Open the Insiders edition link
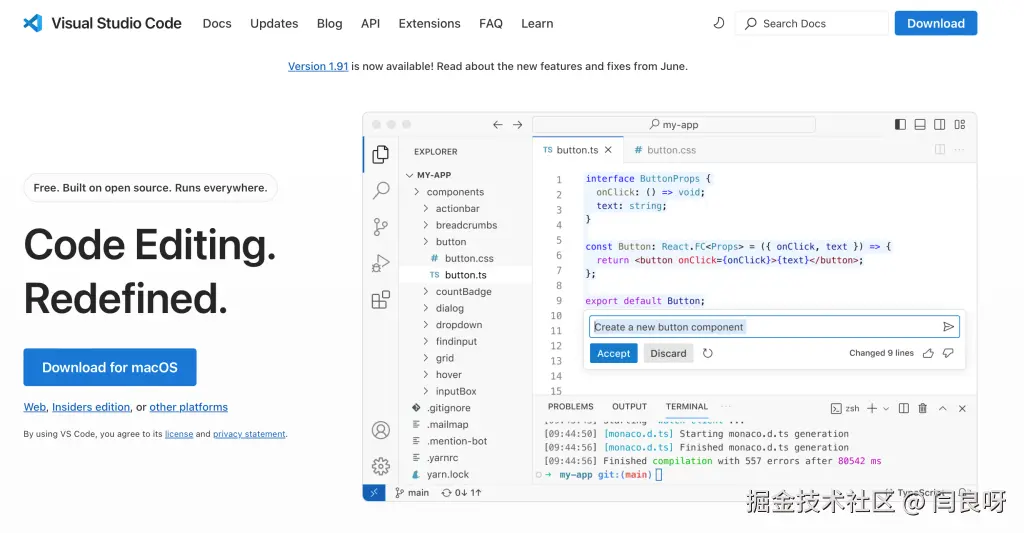 click(91, 407)
